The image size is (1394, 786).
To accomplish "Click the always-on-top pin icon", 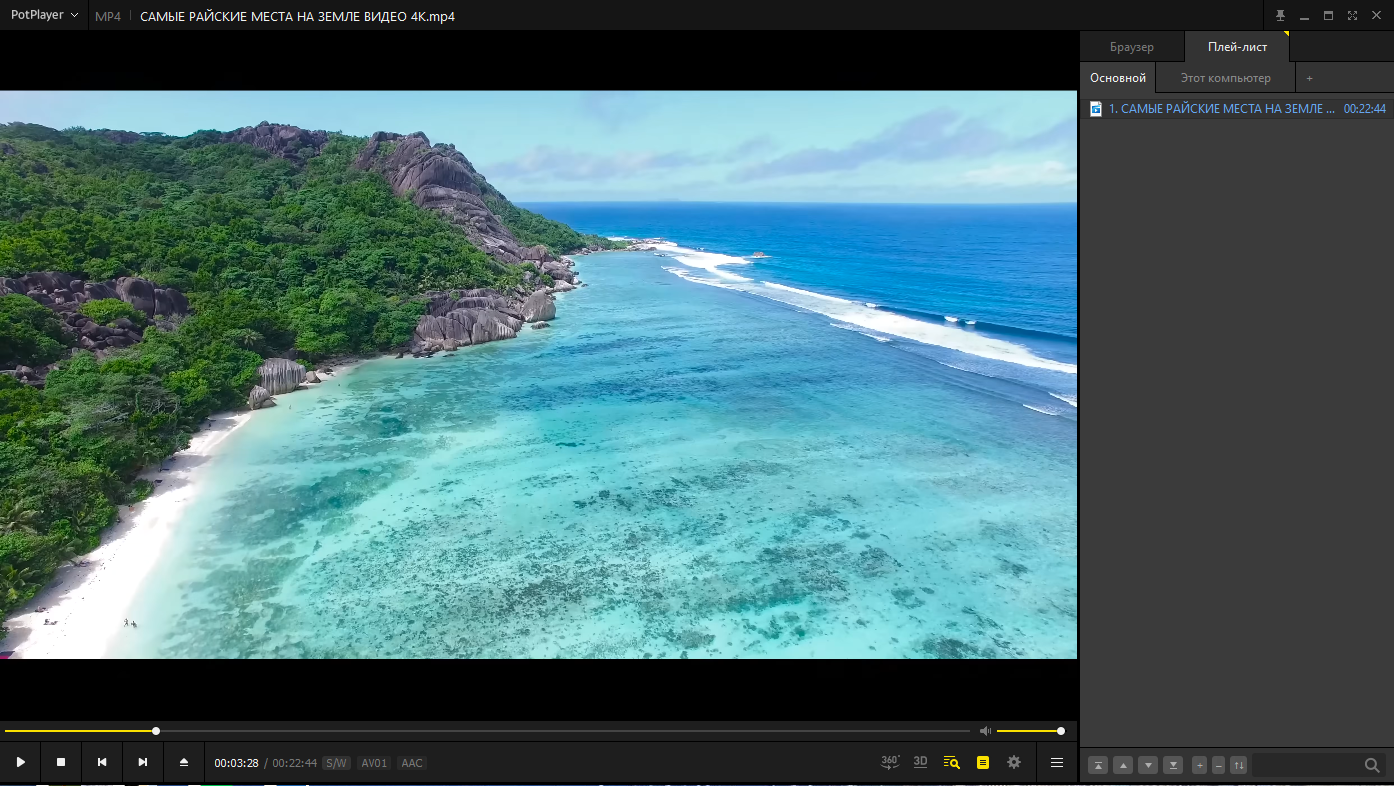I will 1280,15.
